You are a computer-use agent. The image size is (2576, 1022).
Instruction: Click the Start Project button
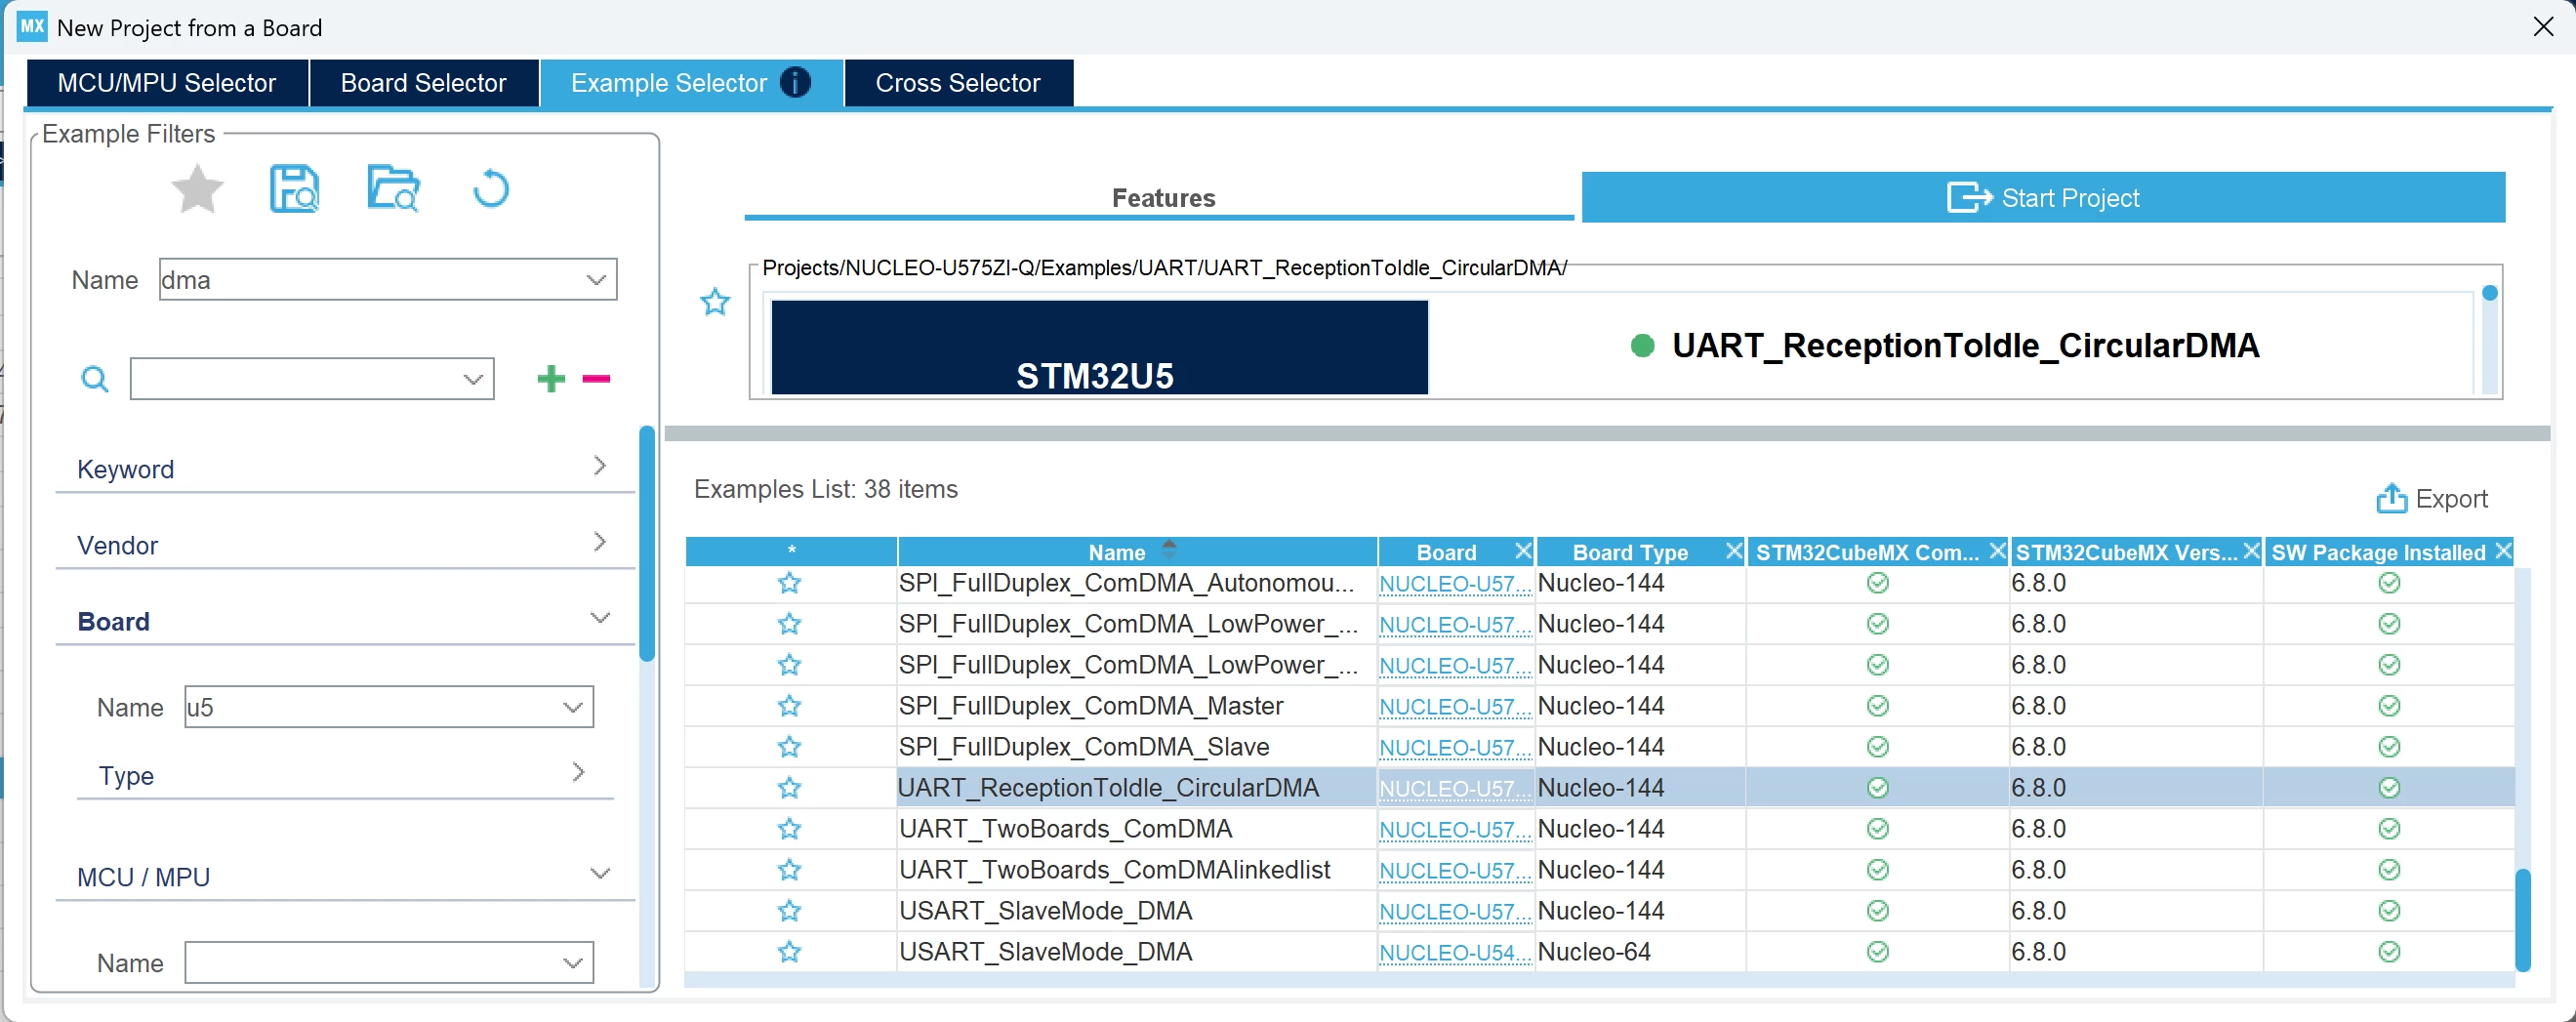point(2043,197)
